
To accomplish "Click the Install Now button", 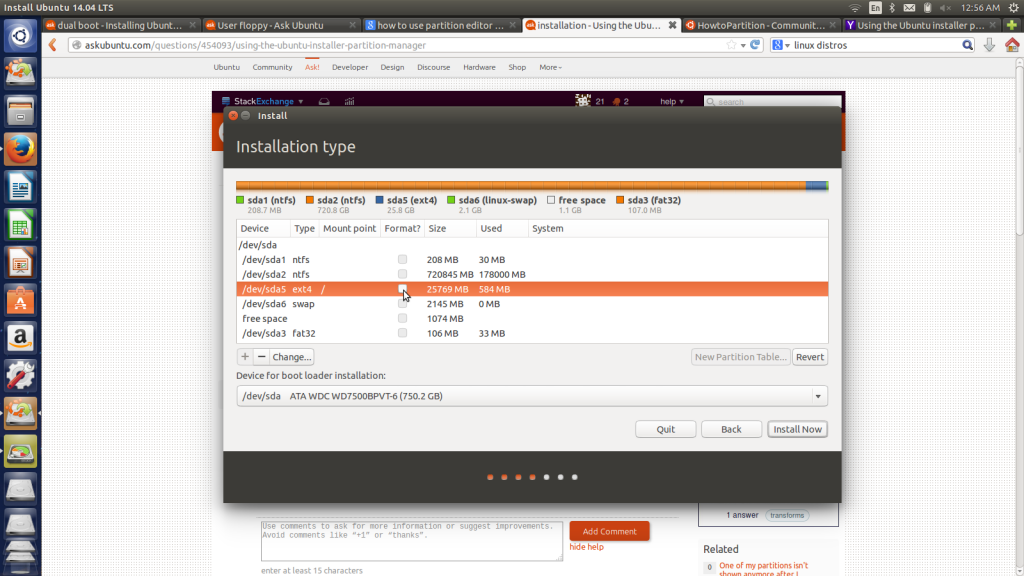I will click(797, 429).
